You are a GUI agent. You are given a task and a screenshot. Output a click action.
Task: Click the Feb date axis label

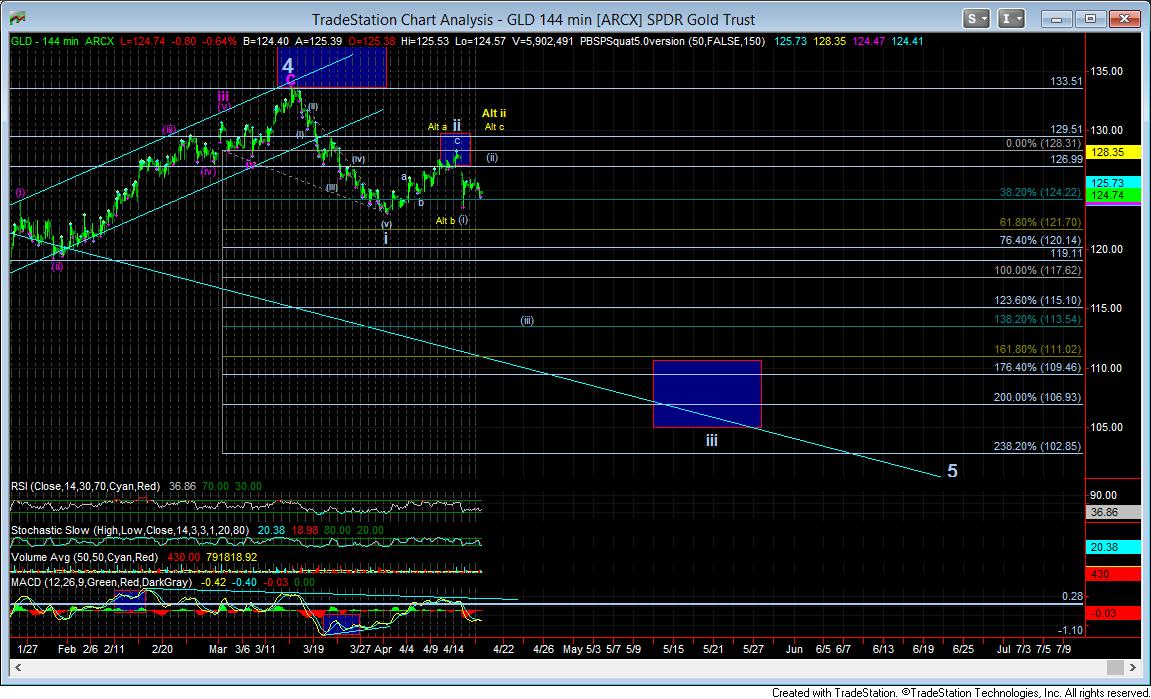[x=67, y=649]
